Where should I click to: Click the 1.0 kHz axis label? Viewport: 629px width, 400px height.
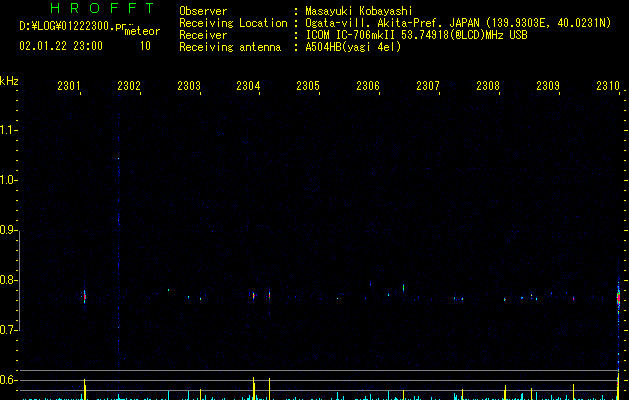(8, 180)
